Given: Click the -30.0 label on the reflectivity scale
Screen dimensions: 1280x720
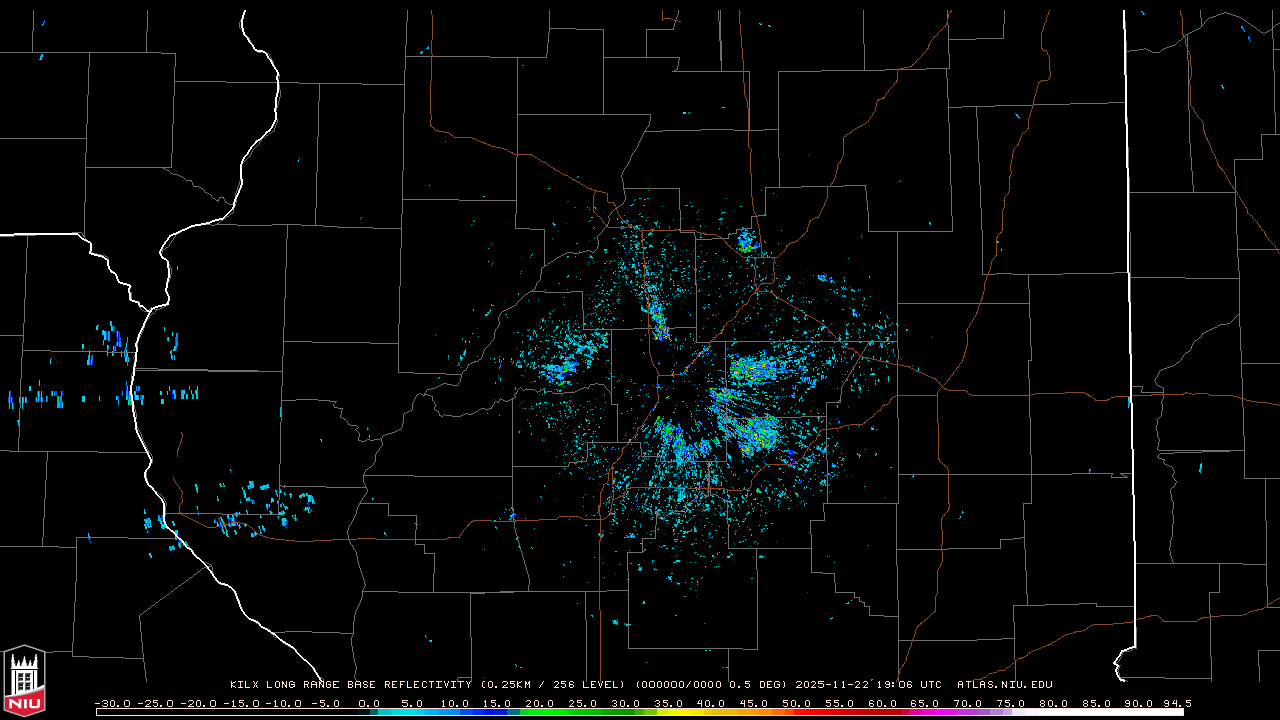Looking at the screenshot, I should point(112,703).
